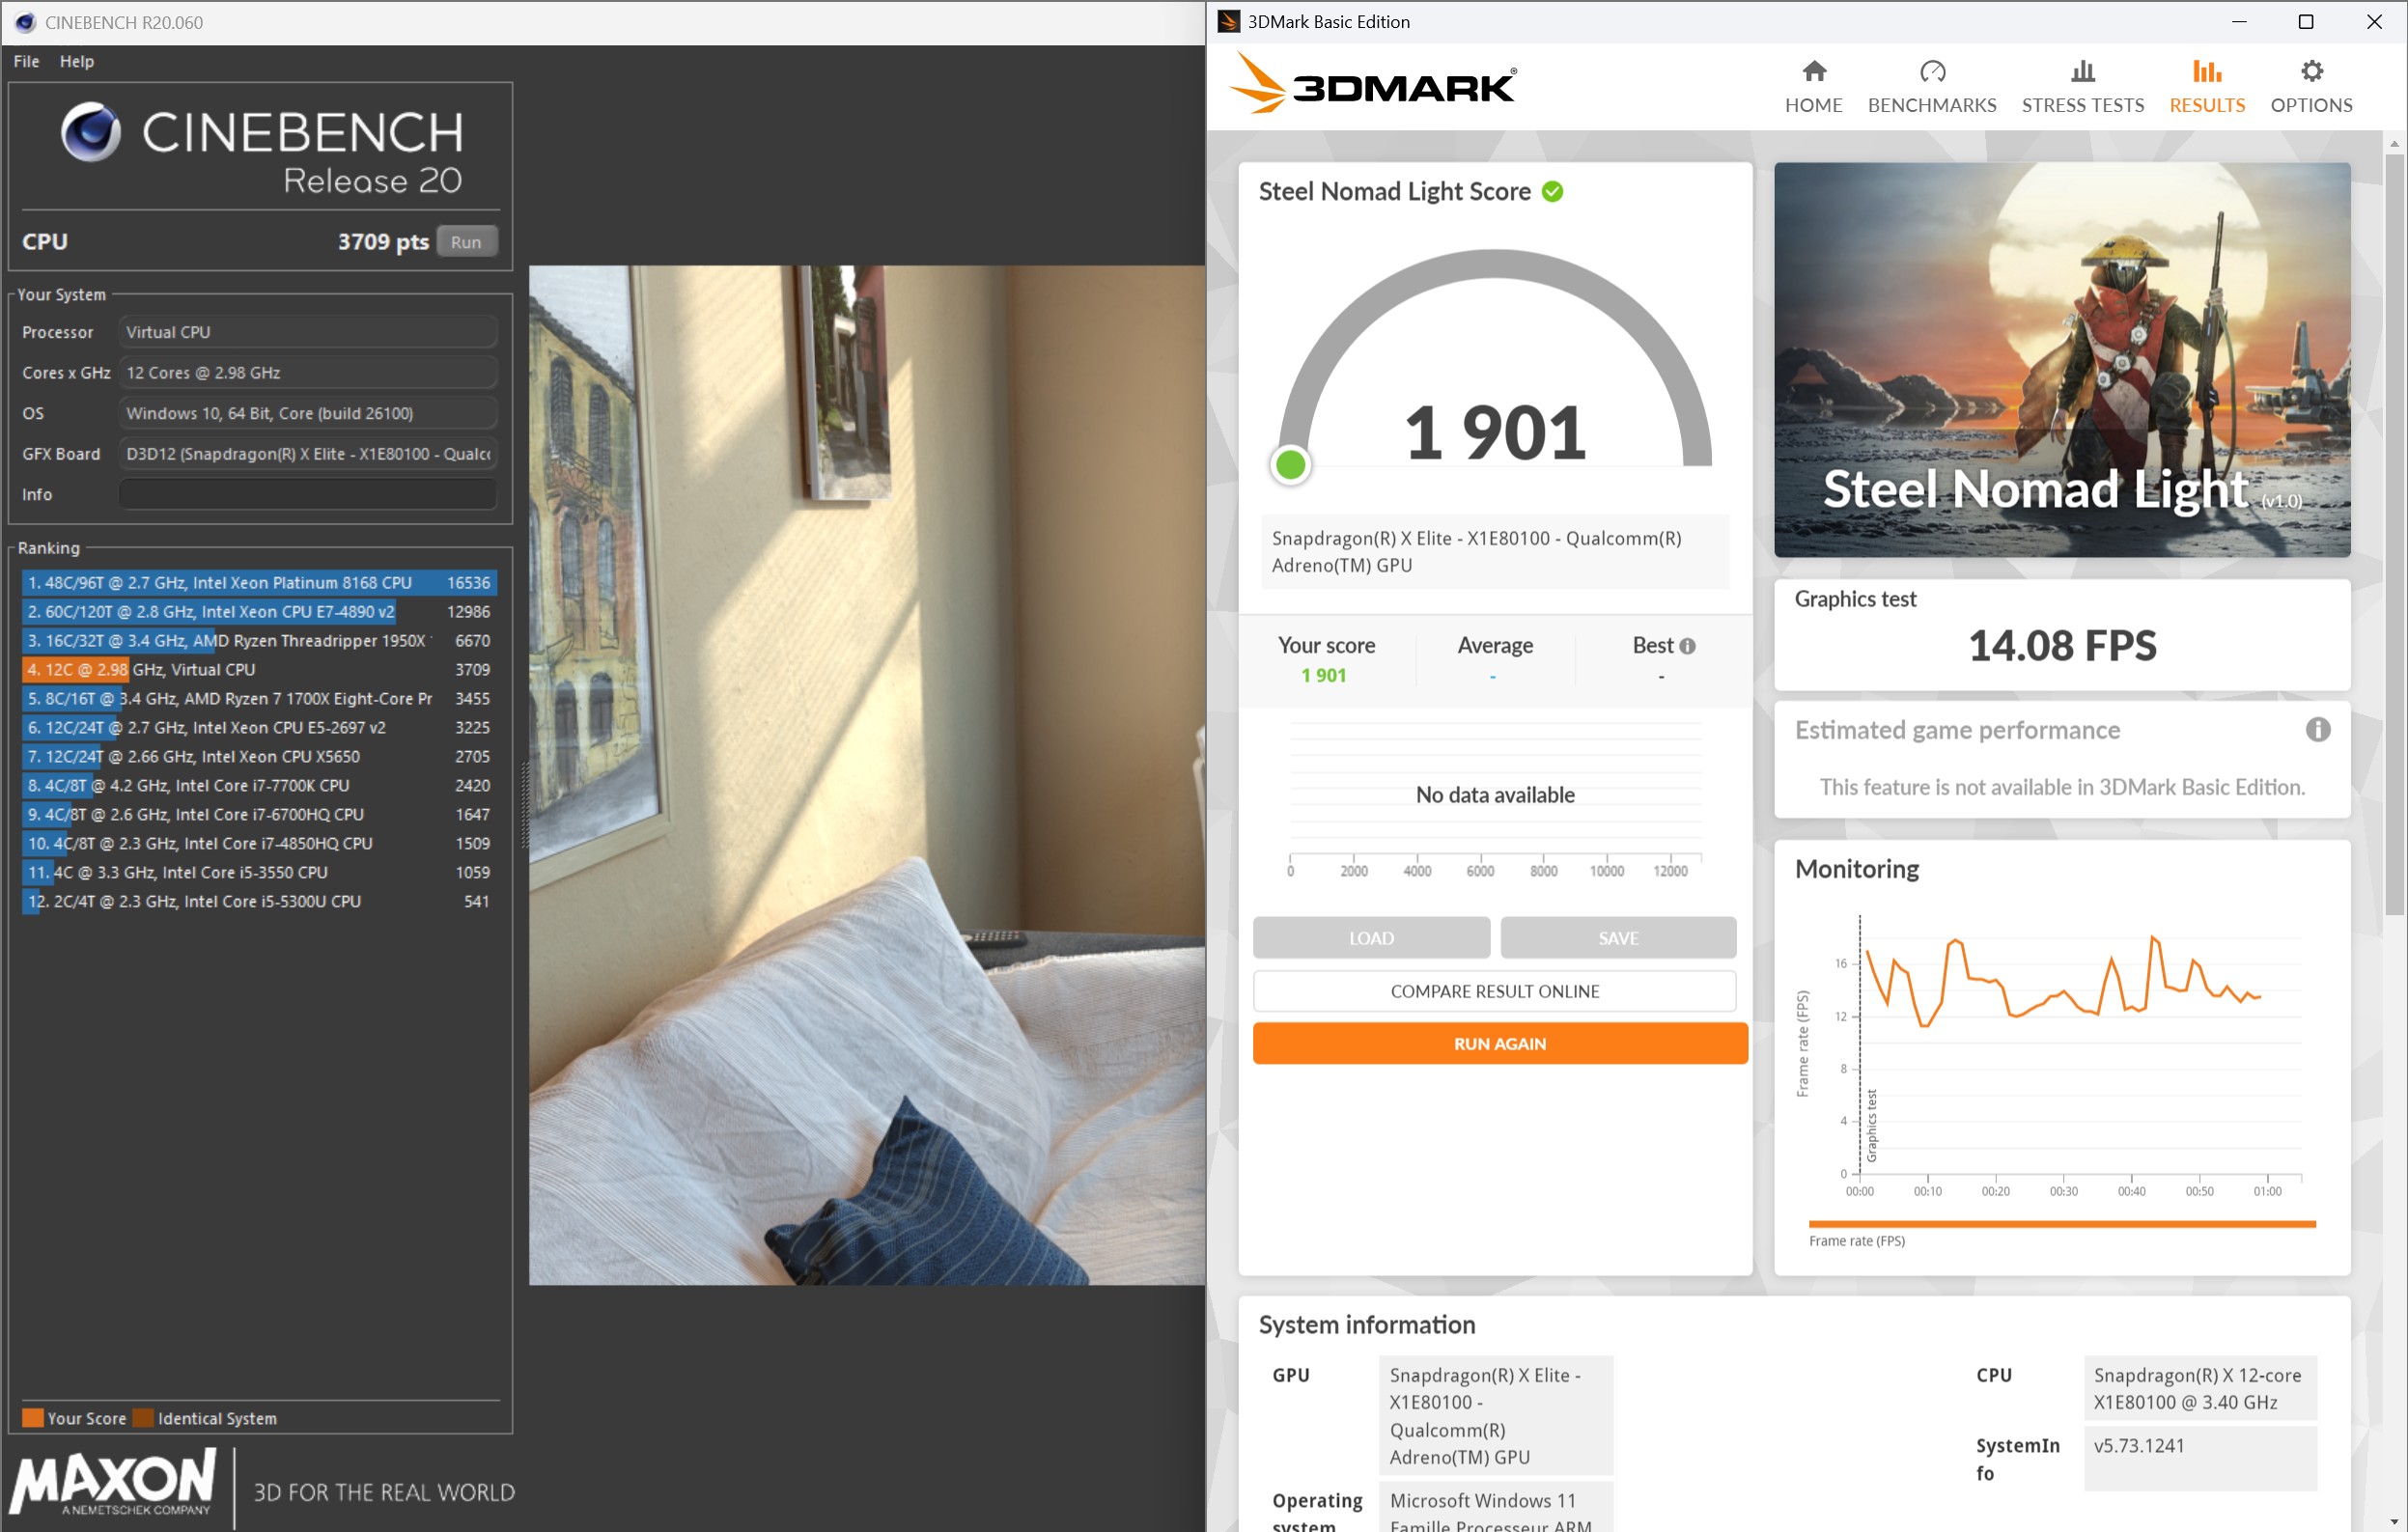Click the info icon for Estimated game performance
The width and height of the screenshot is (2408, 1532).
[2317, 730]
